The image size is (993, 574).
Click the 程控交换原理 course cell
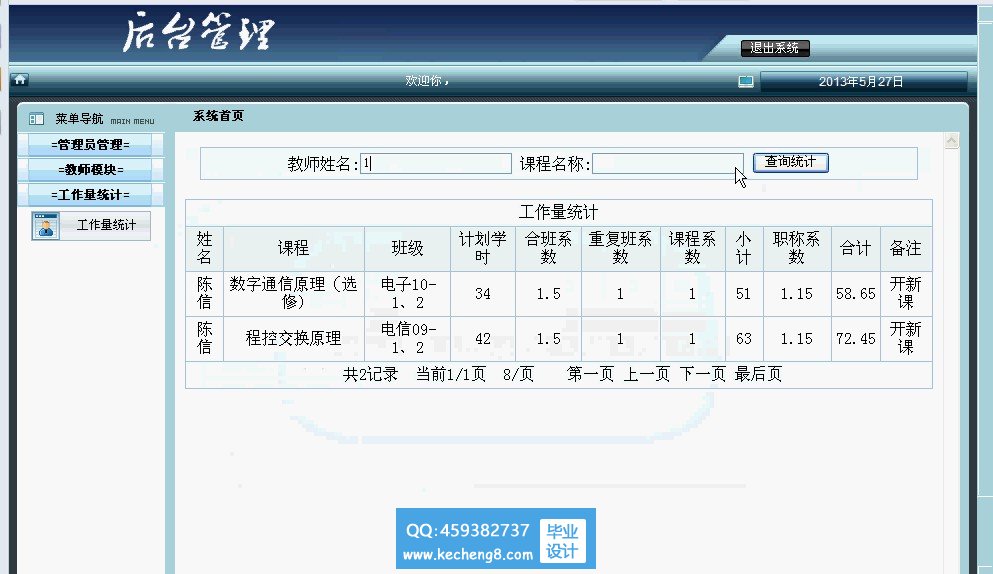pyautogui.click(x=293, y=338)
